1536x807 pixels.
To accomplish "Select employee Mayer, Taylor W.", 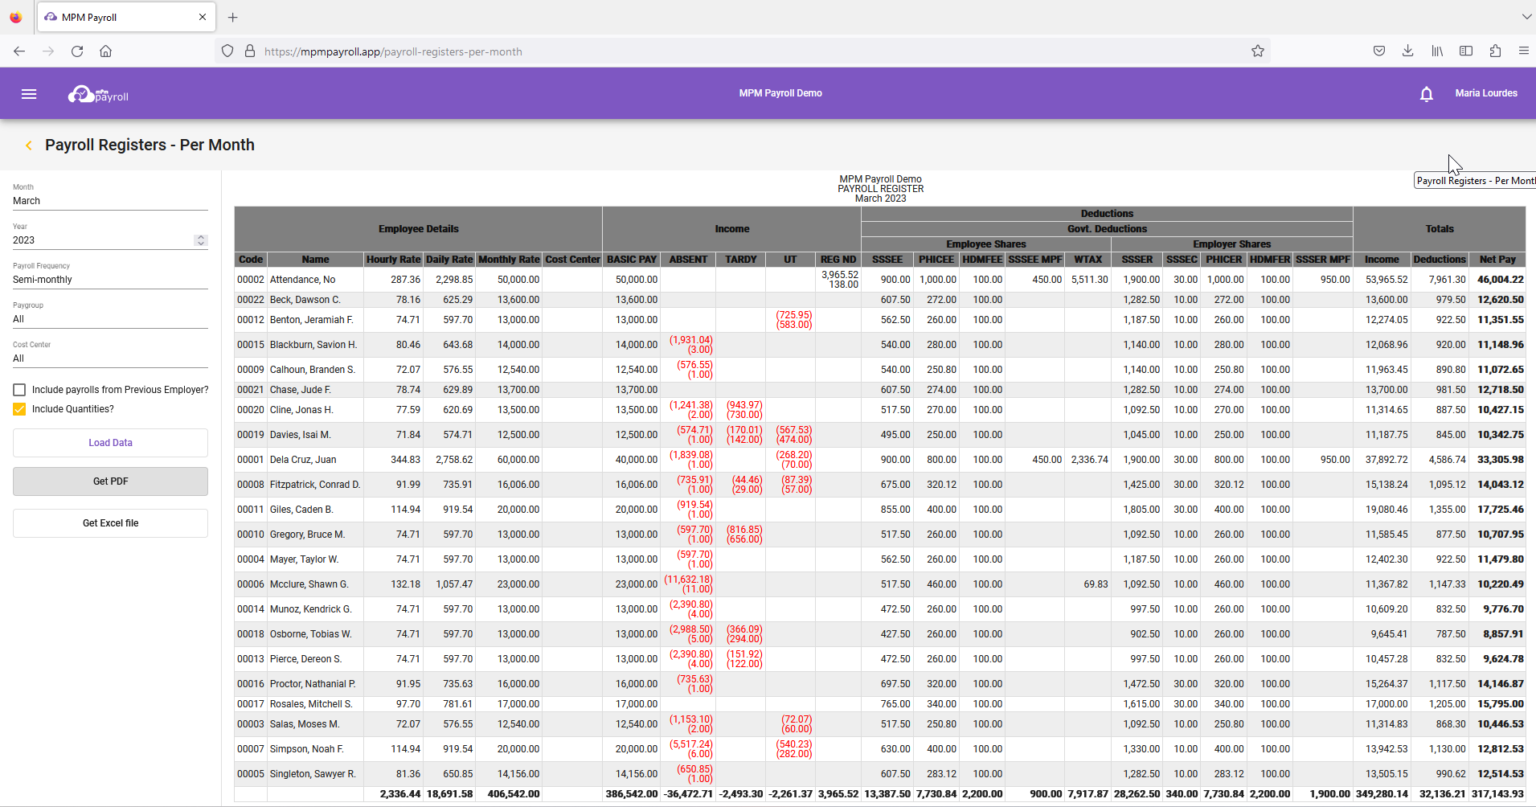I will tap(880, 560).
